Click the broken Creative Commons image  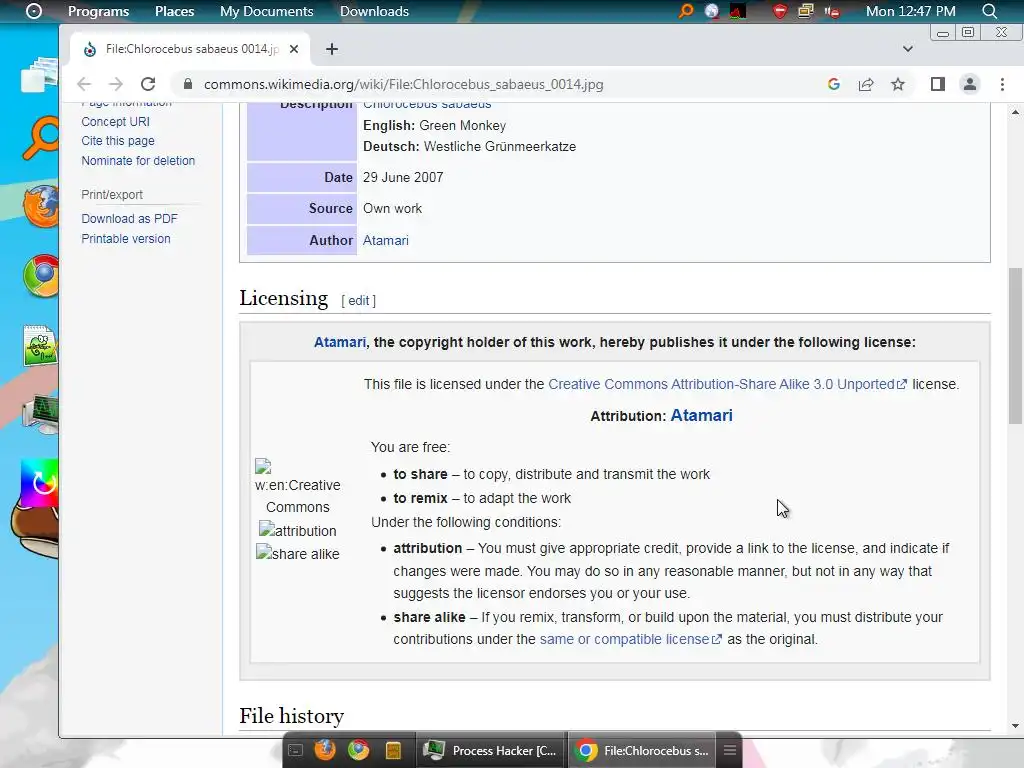coord(298,485)
